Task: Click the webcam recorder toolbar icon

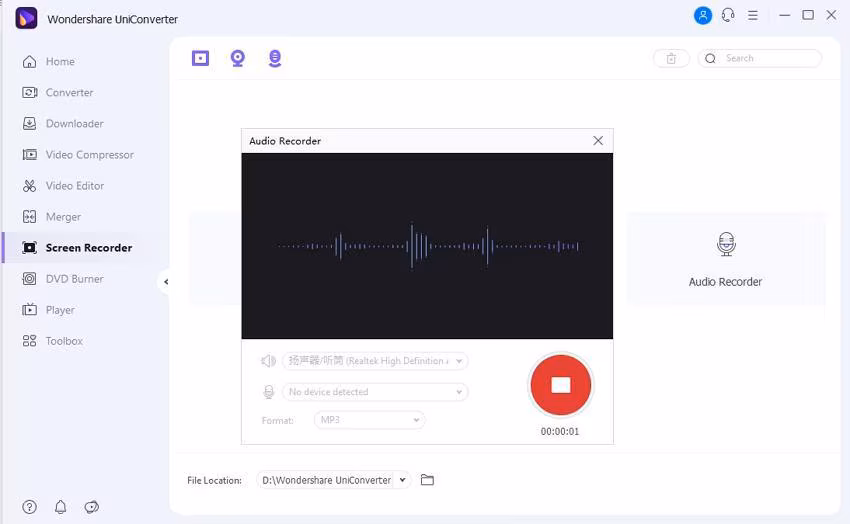Action: click(x=237, y=58)
